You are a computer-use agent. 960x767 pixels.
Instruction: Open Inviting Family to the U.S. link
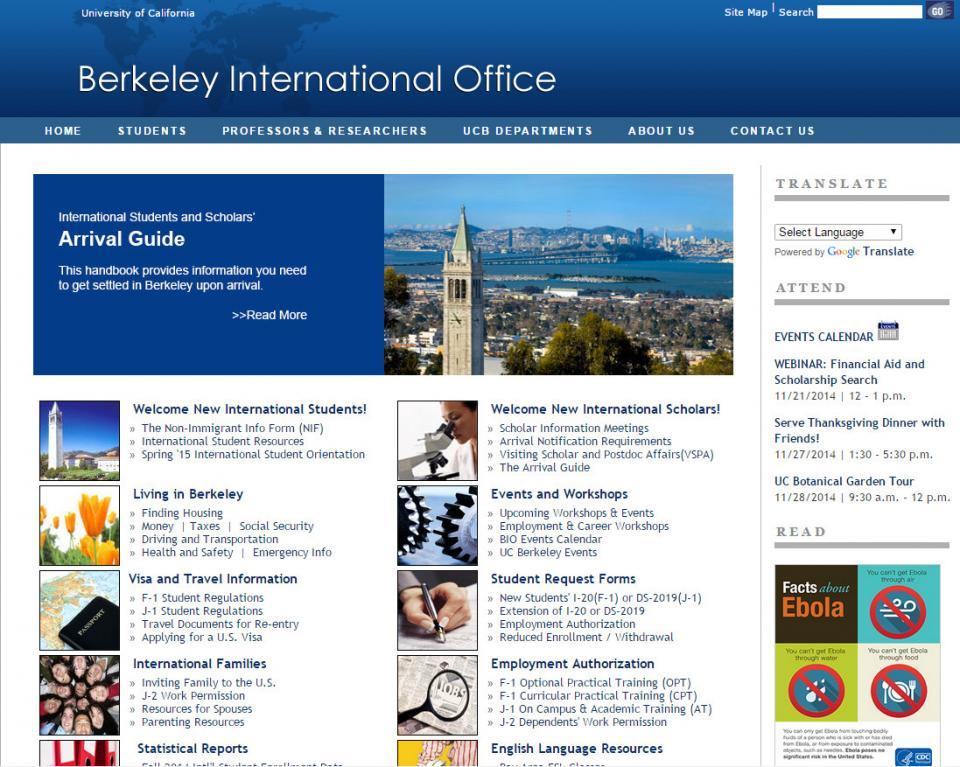coord(209,683)
